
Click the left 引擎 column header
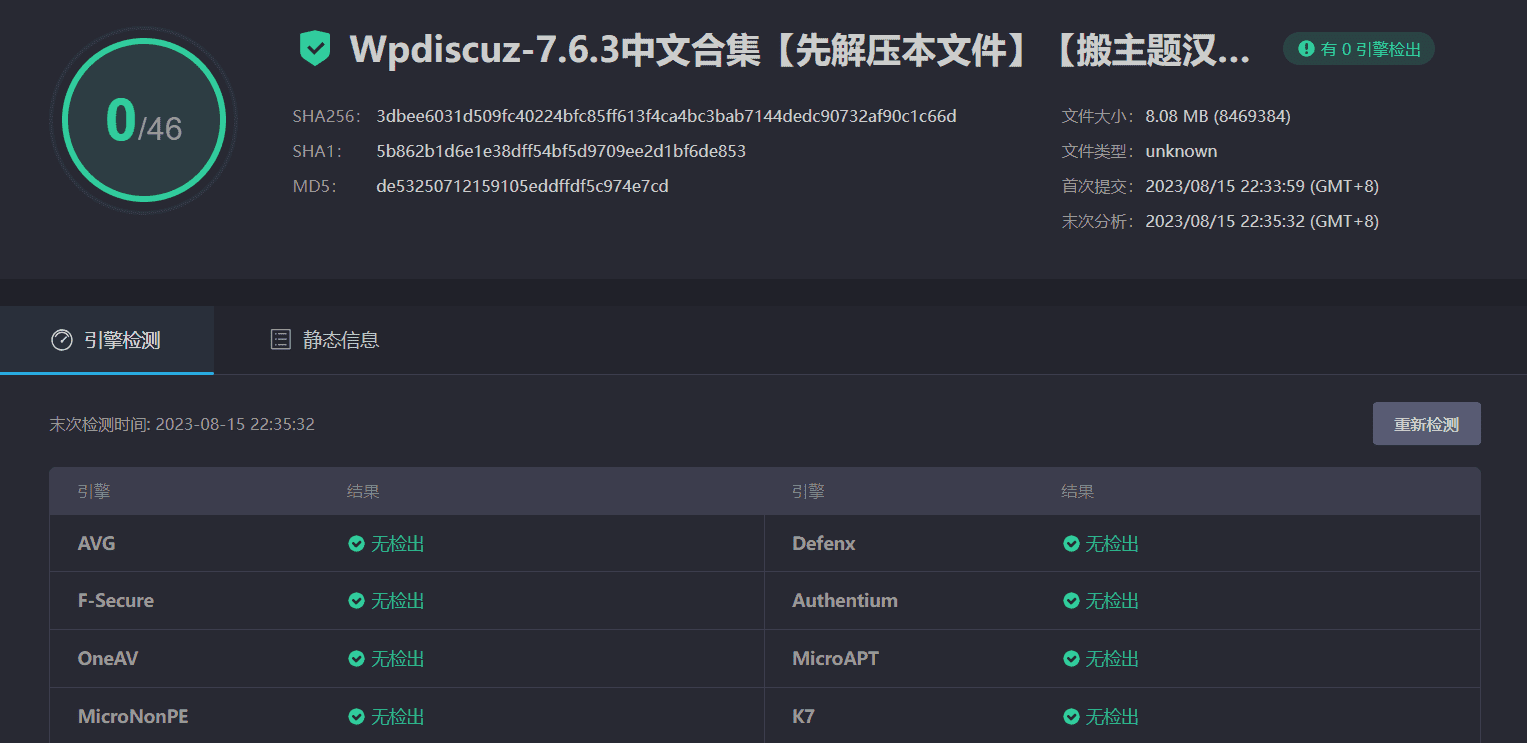click(94, 492)
